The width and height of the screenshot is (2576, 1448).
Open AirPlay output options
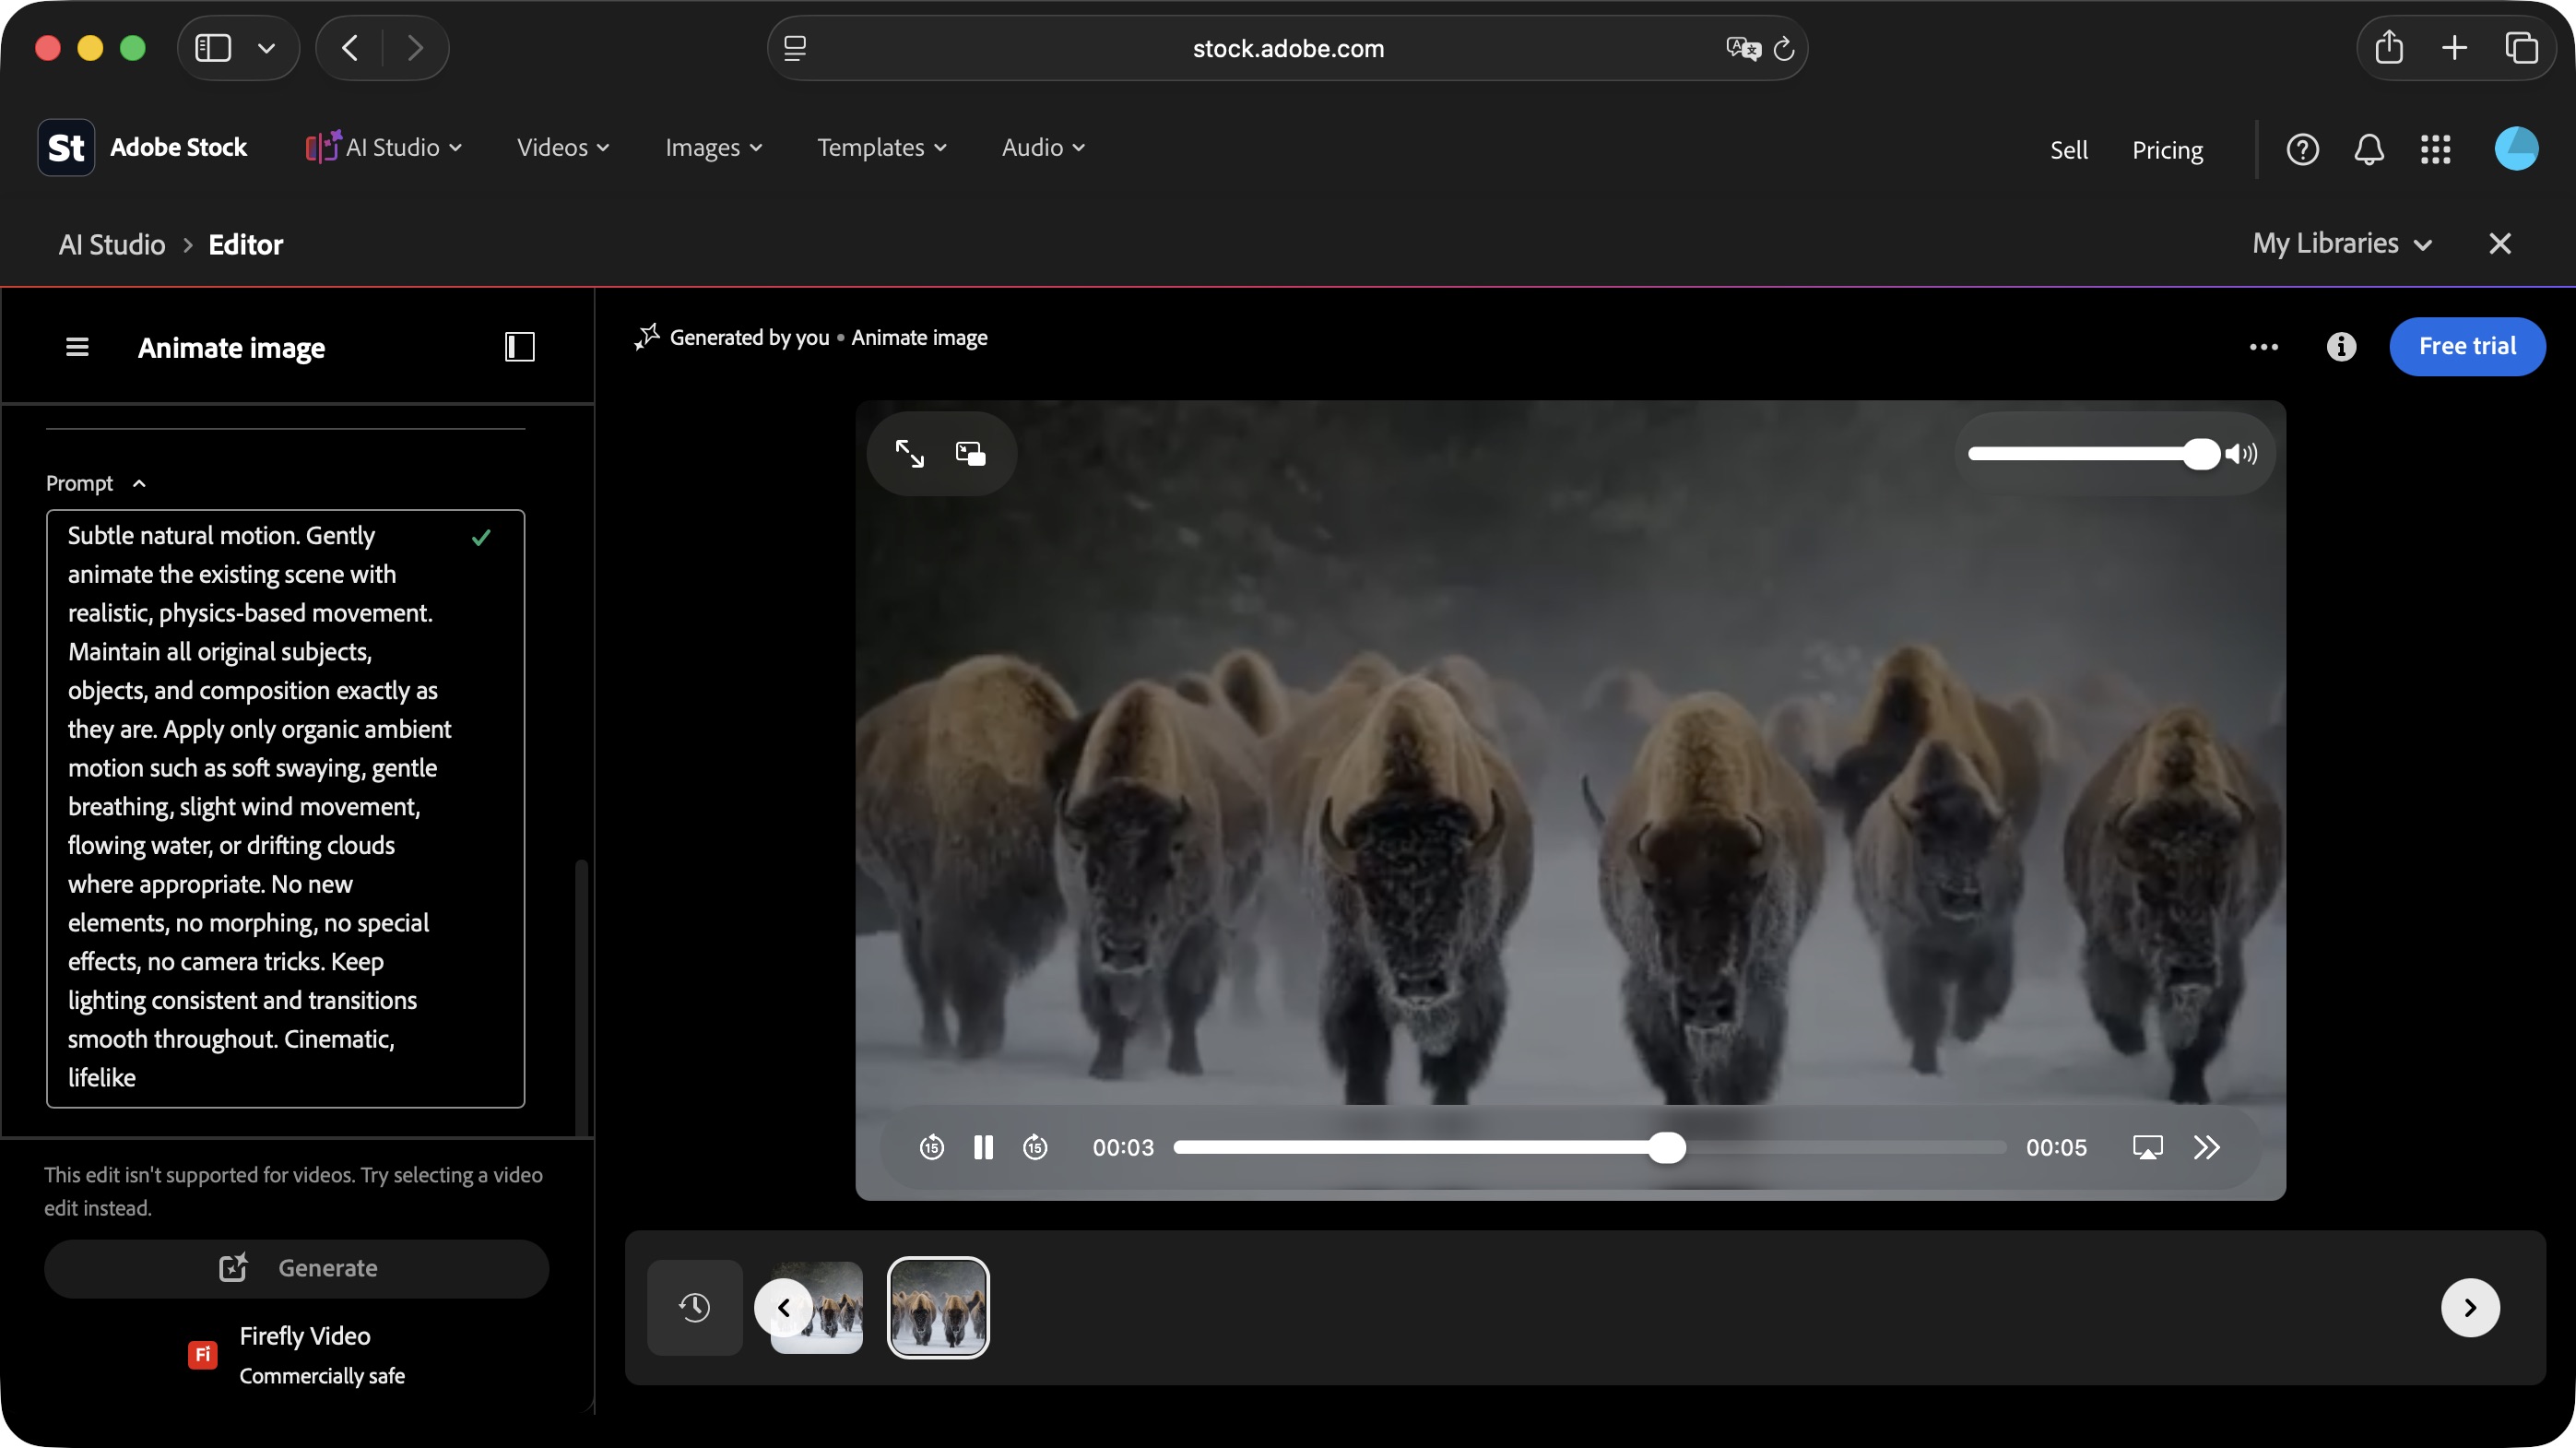point(2147,1147)
